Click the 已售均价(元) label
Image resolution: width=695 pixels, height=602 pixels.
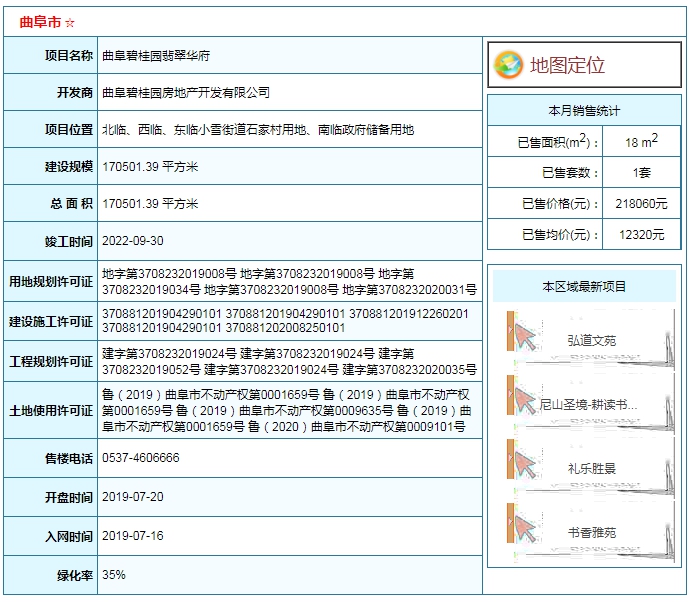tap(560, 235)
